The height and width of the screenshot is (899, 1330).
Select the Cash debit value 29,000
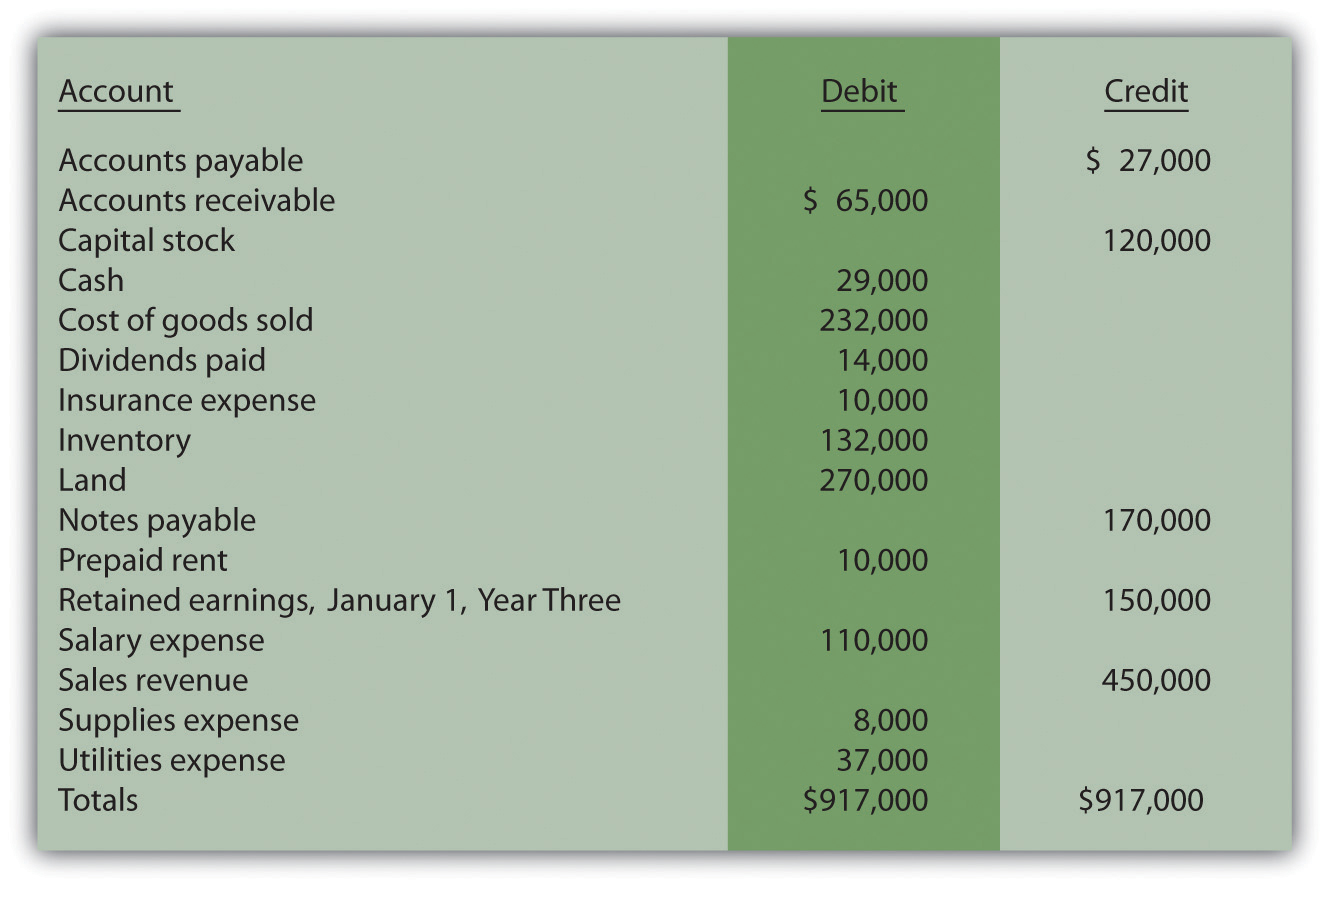pyautogui.click(x=882, y=280)
